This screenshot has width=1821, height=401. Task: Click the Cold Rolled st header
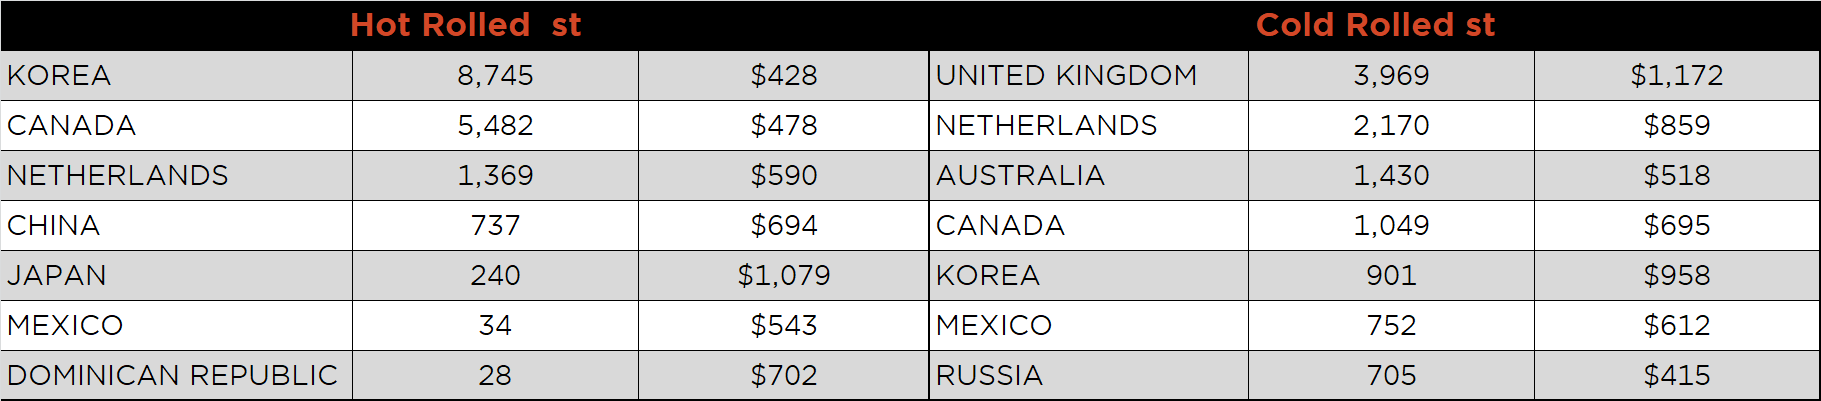(x=1375, y=25)
